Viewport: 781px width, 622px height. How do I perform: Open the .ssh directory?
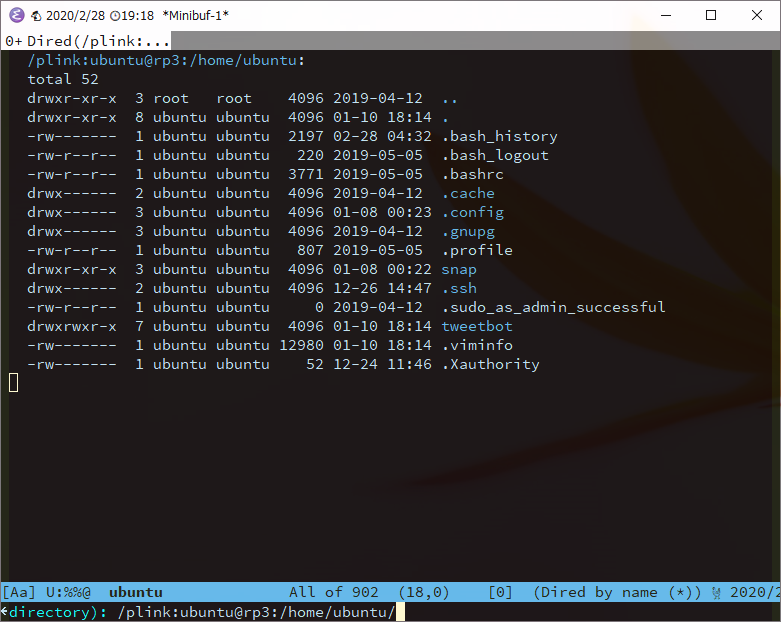tap(459, 288)
